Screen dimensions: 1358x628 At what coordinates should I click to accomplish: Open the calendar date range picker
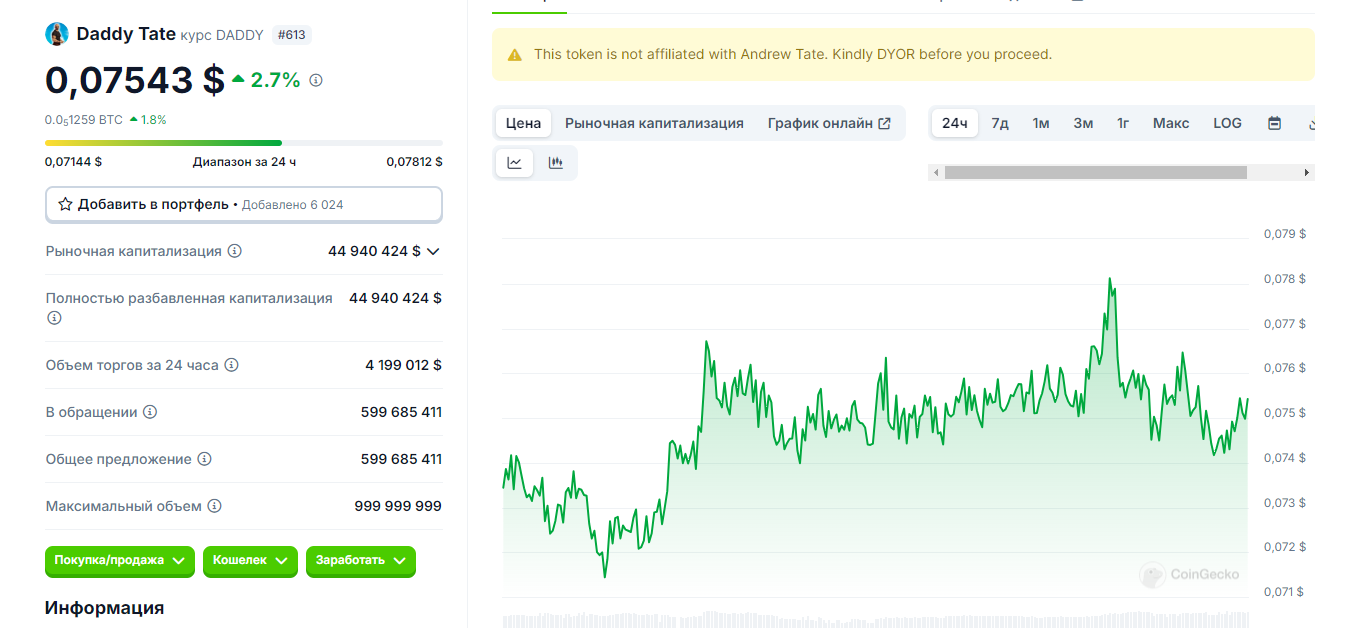tap(1274, 123)
